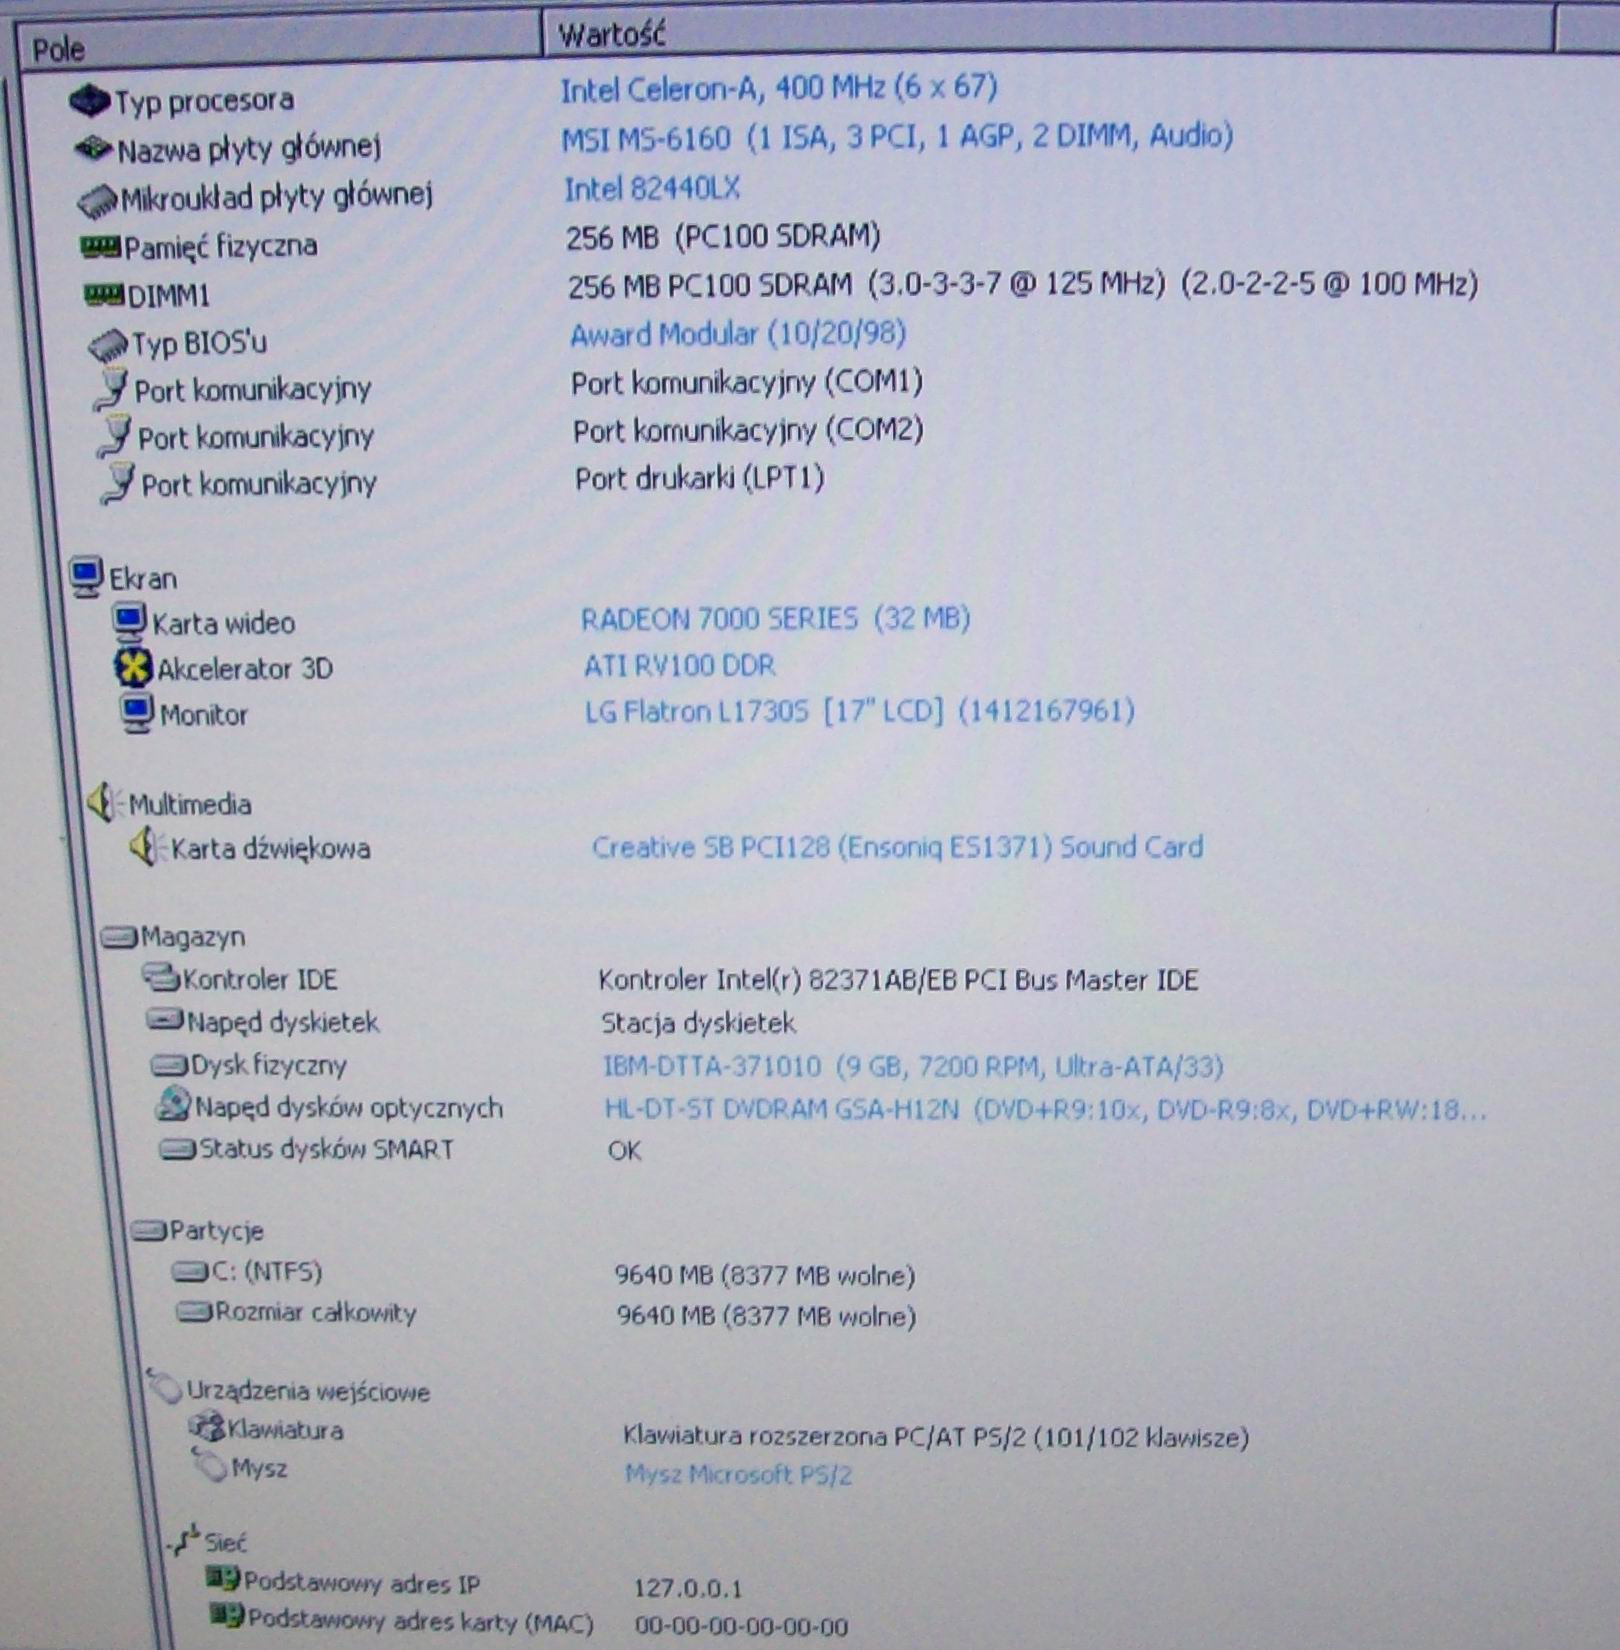Click the Podstawowy adres karty (MAC) icon

tap(227, 1615)
